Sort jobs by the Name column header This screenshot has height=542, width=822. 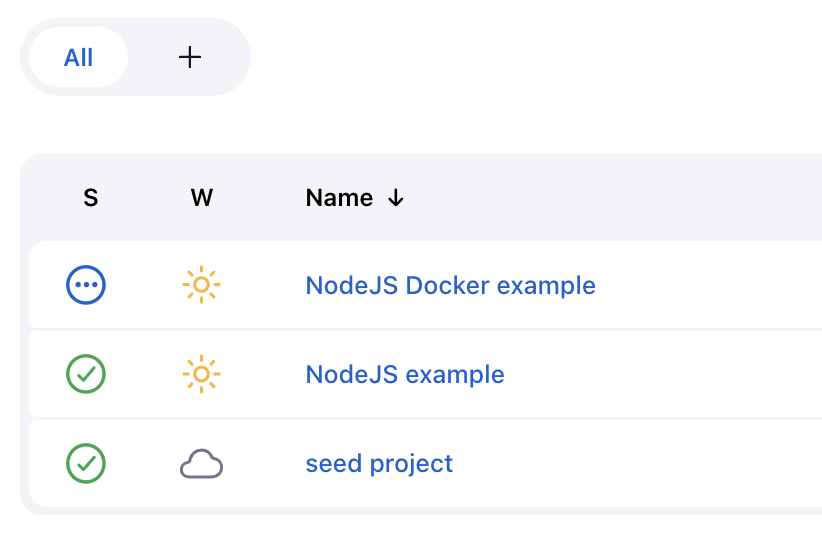(339, 198)
